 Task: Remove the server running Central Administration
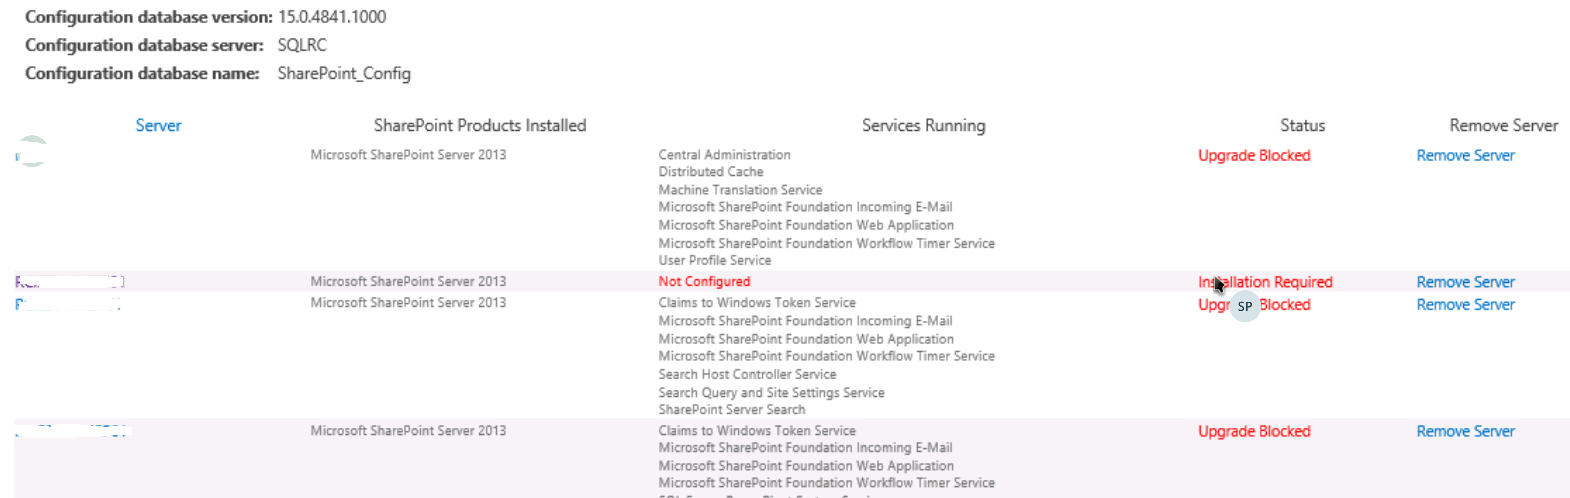click(x=1465, y=155)
